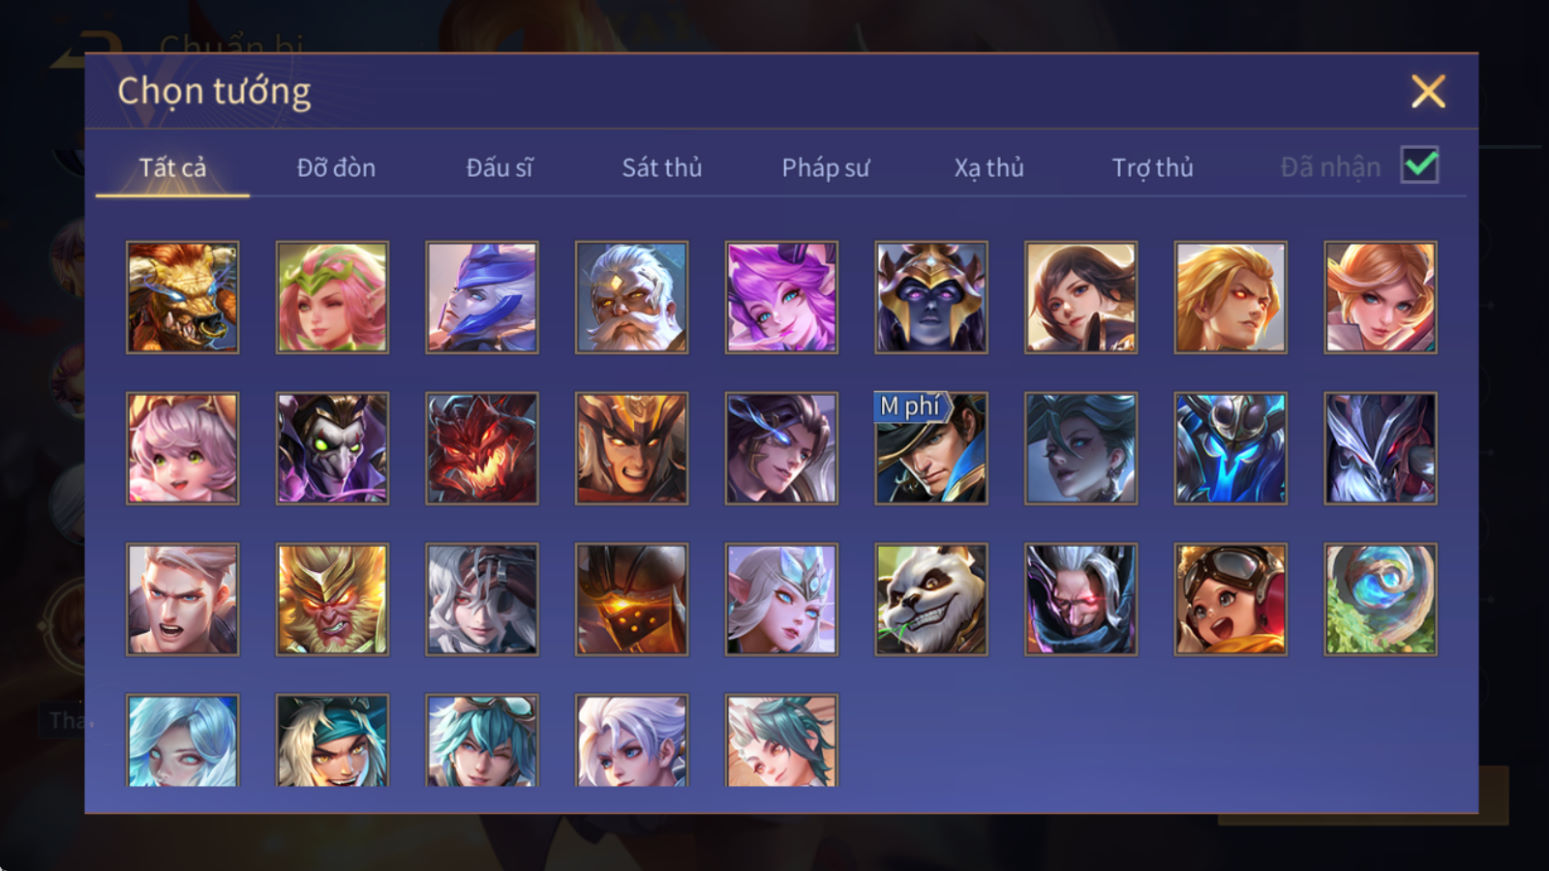Screen dimensions: 1549x871
Task: Select the hero tagged 'M phí'
Action: [931, 448]
